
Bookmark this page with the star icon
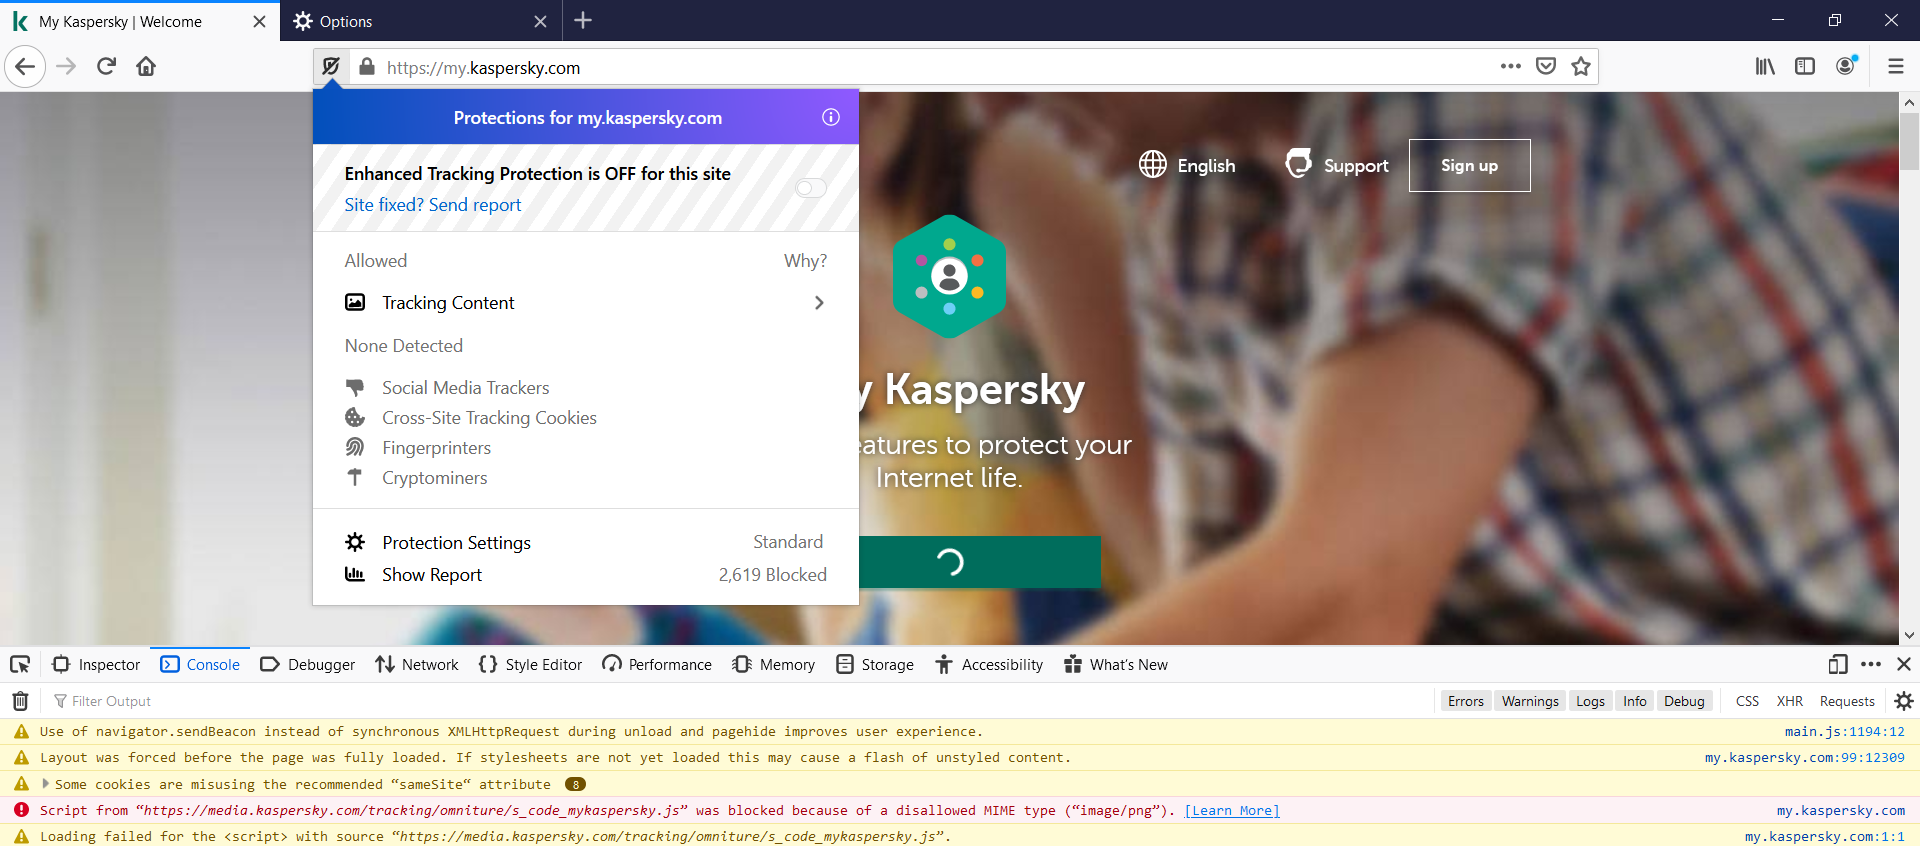tap(1581, 67)
